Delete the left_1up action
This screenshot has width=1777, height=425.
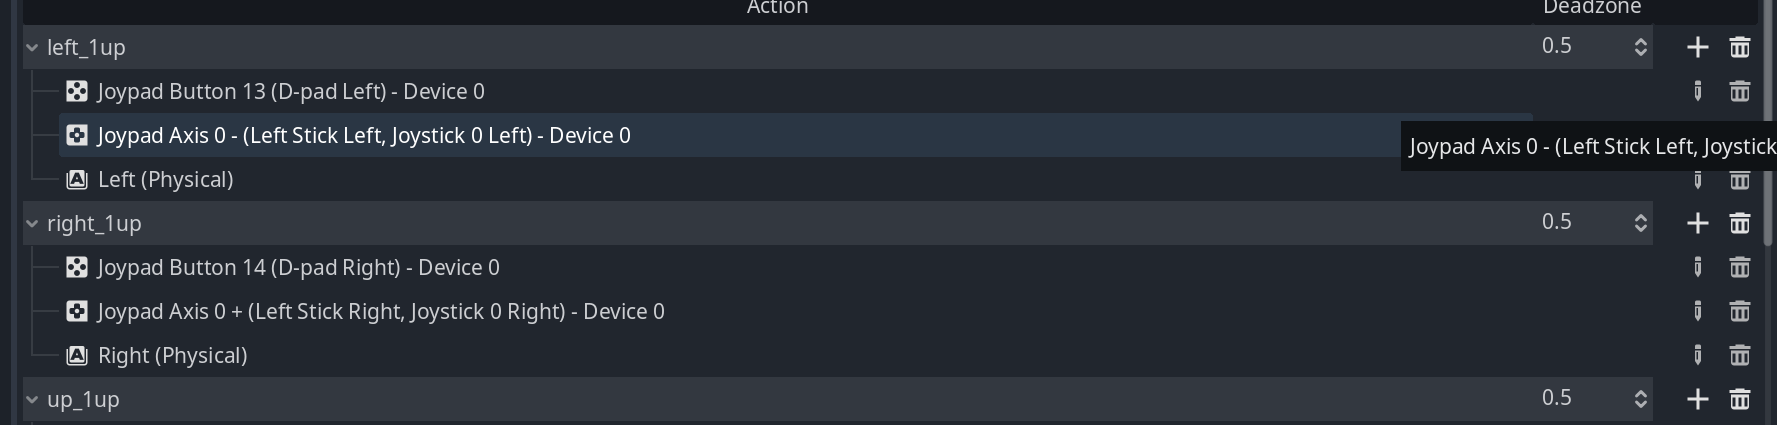coord(1740,47)
